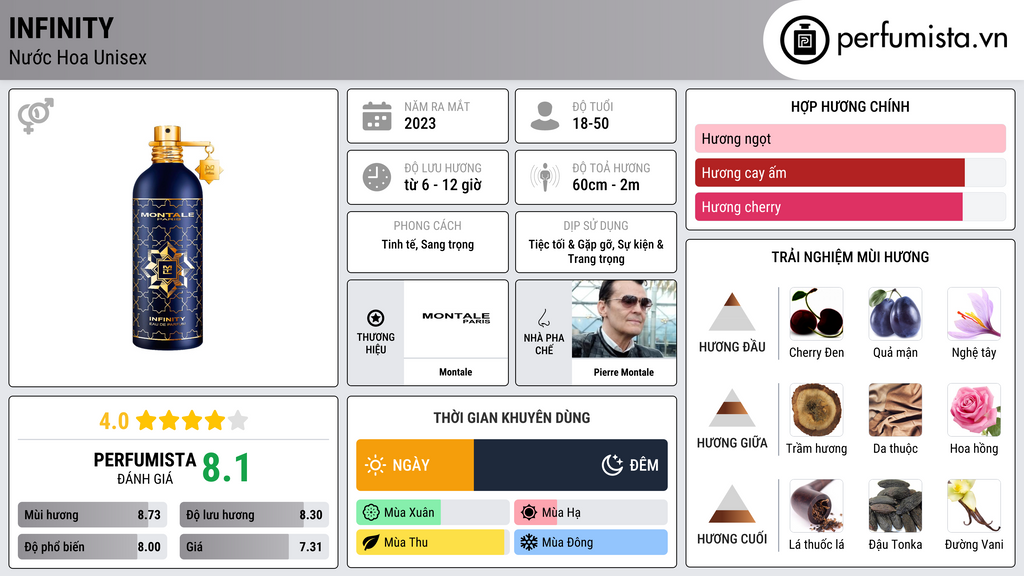
Task: Click the 'Tiệc tối & Gặp gỡ' occasion text
Action: (x=596, y=251)
